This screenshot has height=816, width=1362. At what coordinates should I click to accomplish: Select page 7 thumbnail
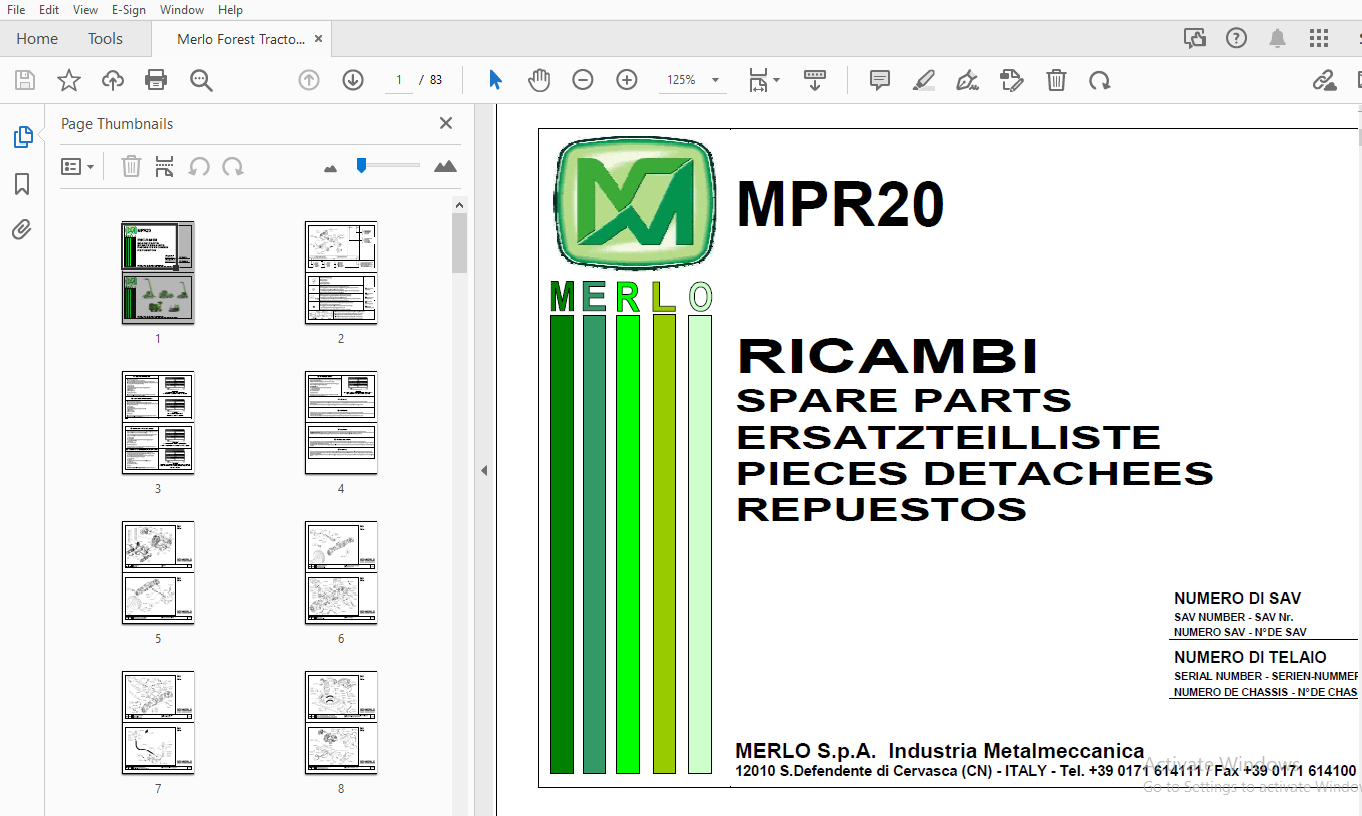coord(158,722)
